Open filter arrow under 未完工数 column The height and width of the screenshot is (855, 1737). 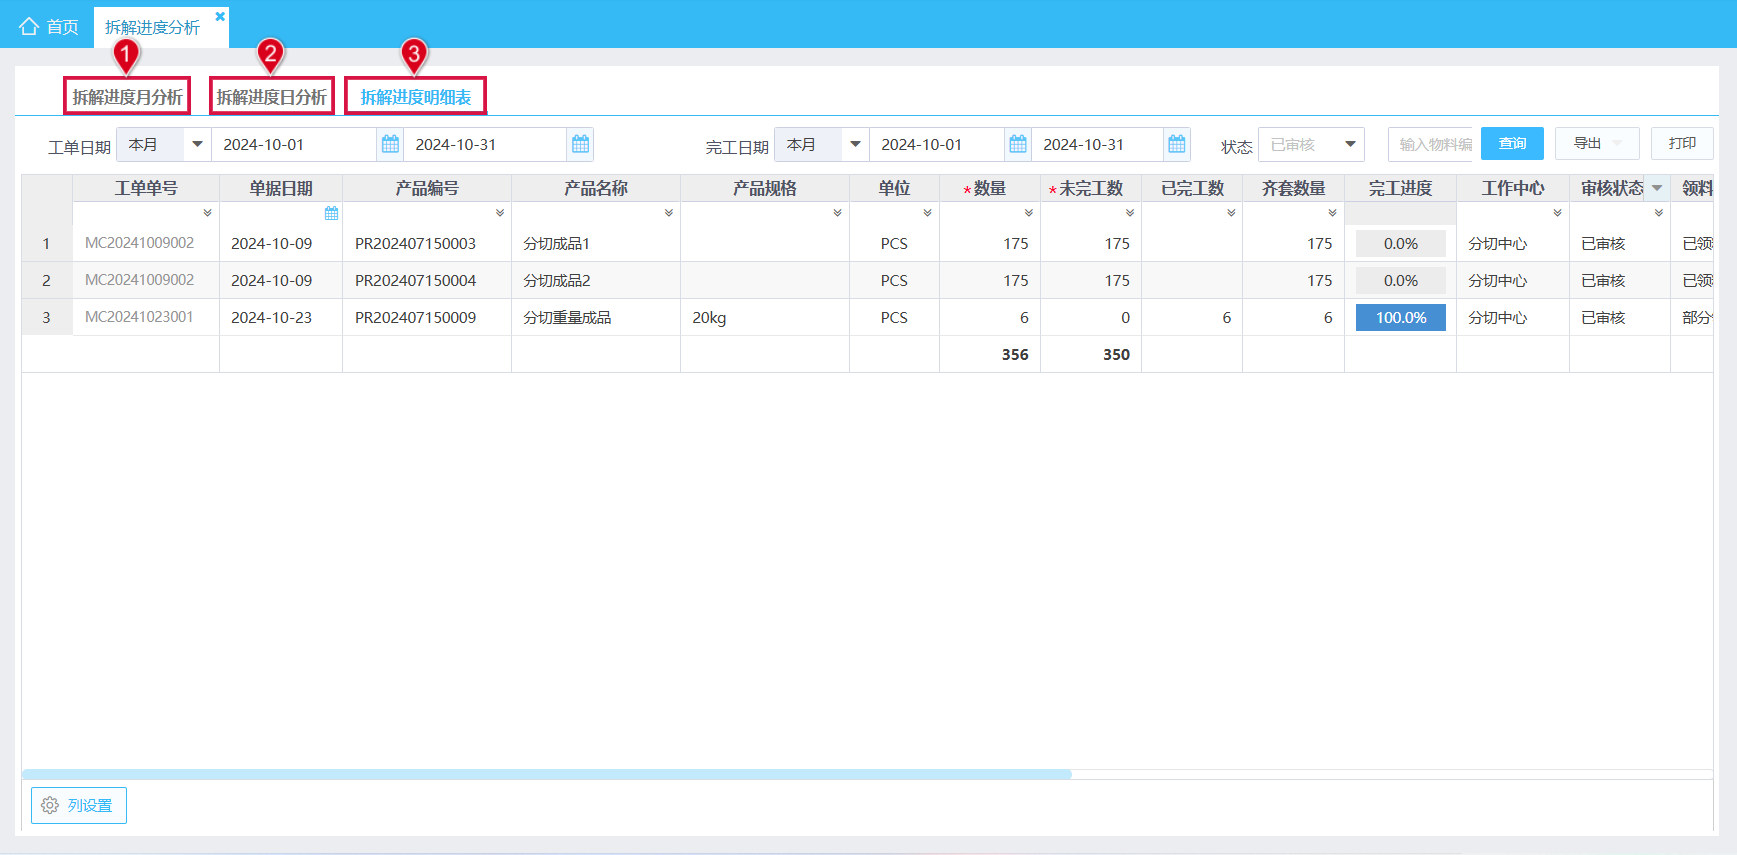click(x=1130, y=213)
